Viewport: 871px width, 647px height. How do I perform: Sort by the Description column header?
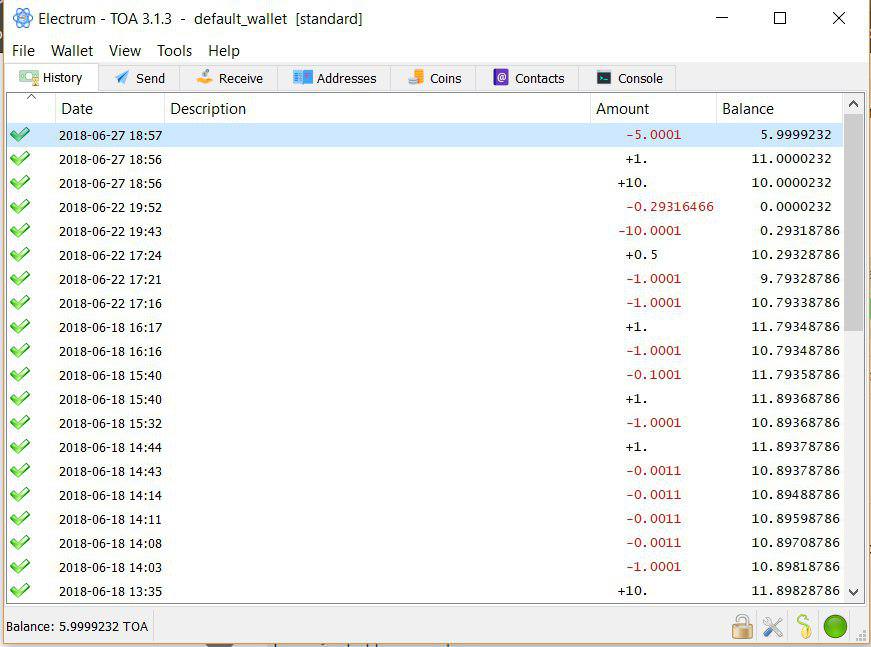[377, 108]
